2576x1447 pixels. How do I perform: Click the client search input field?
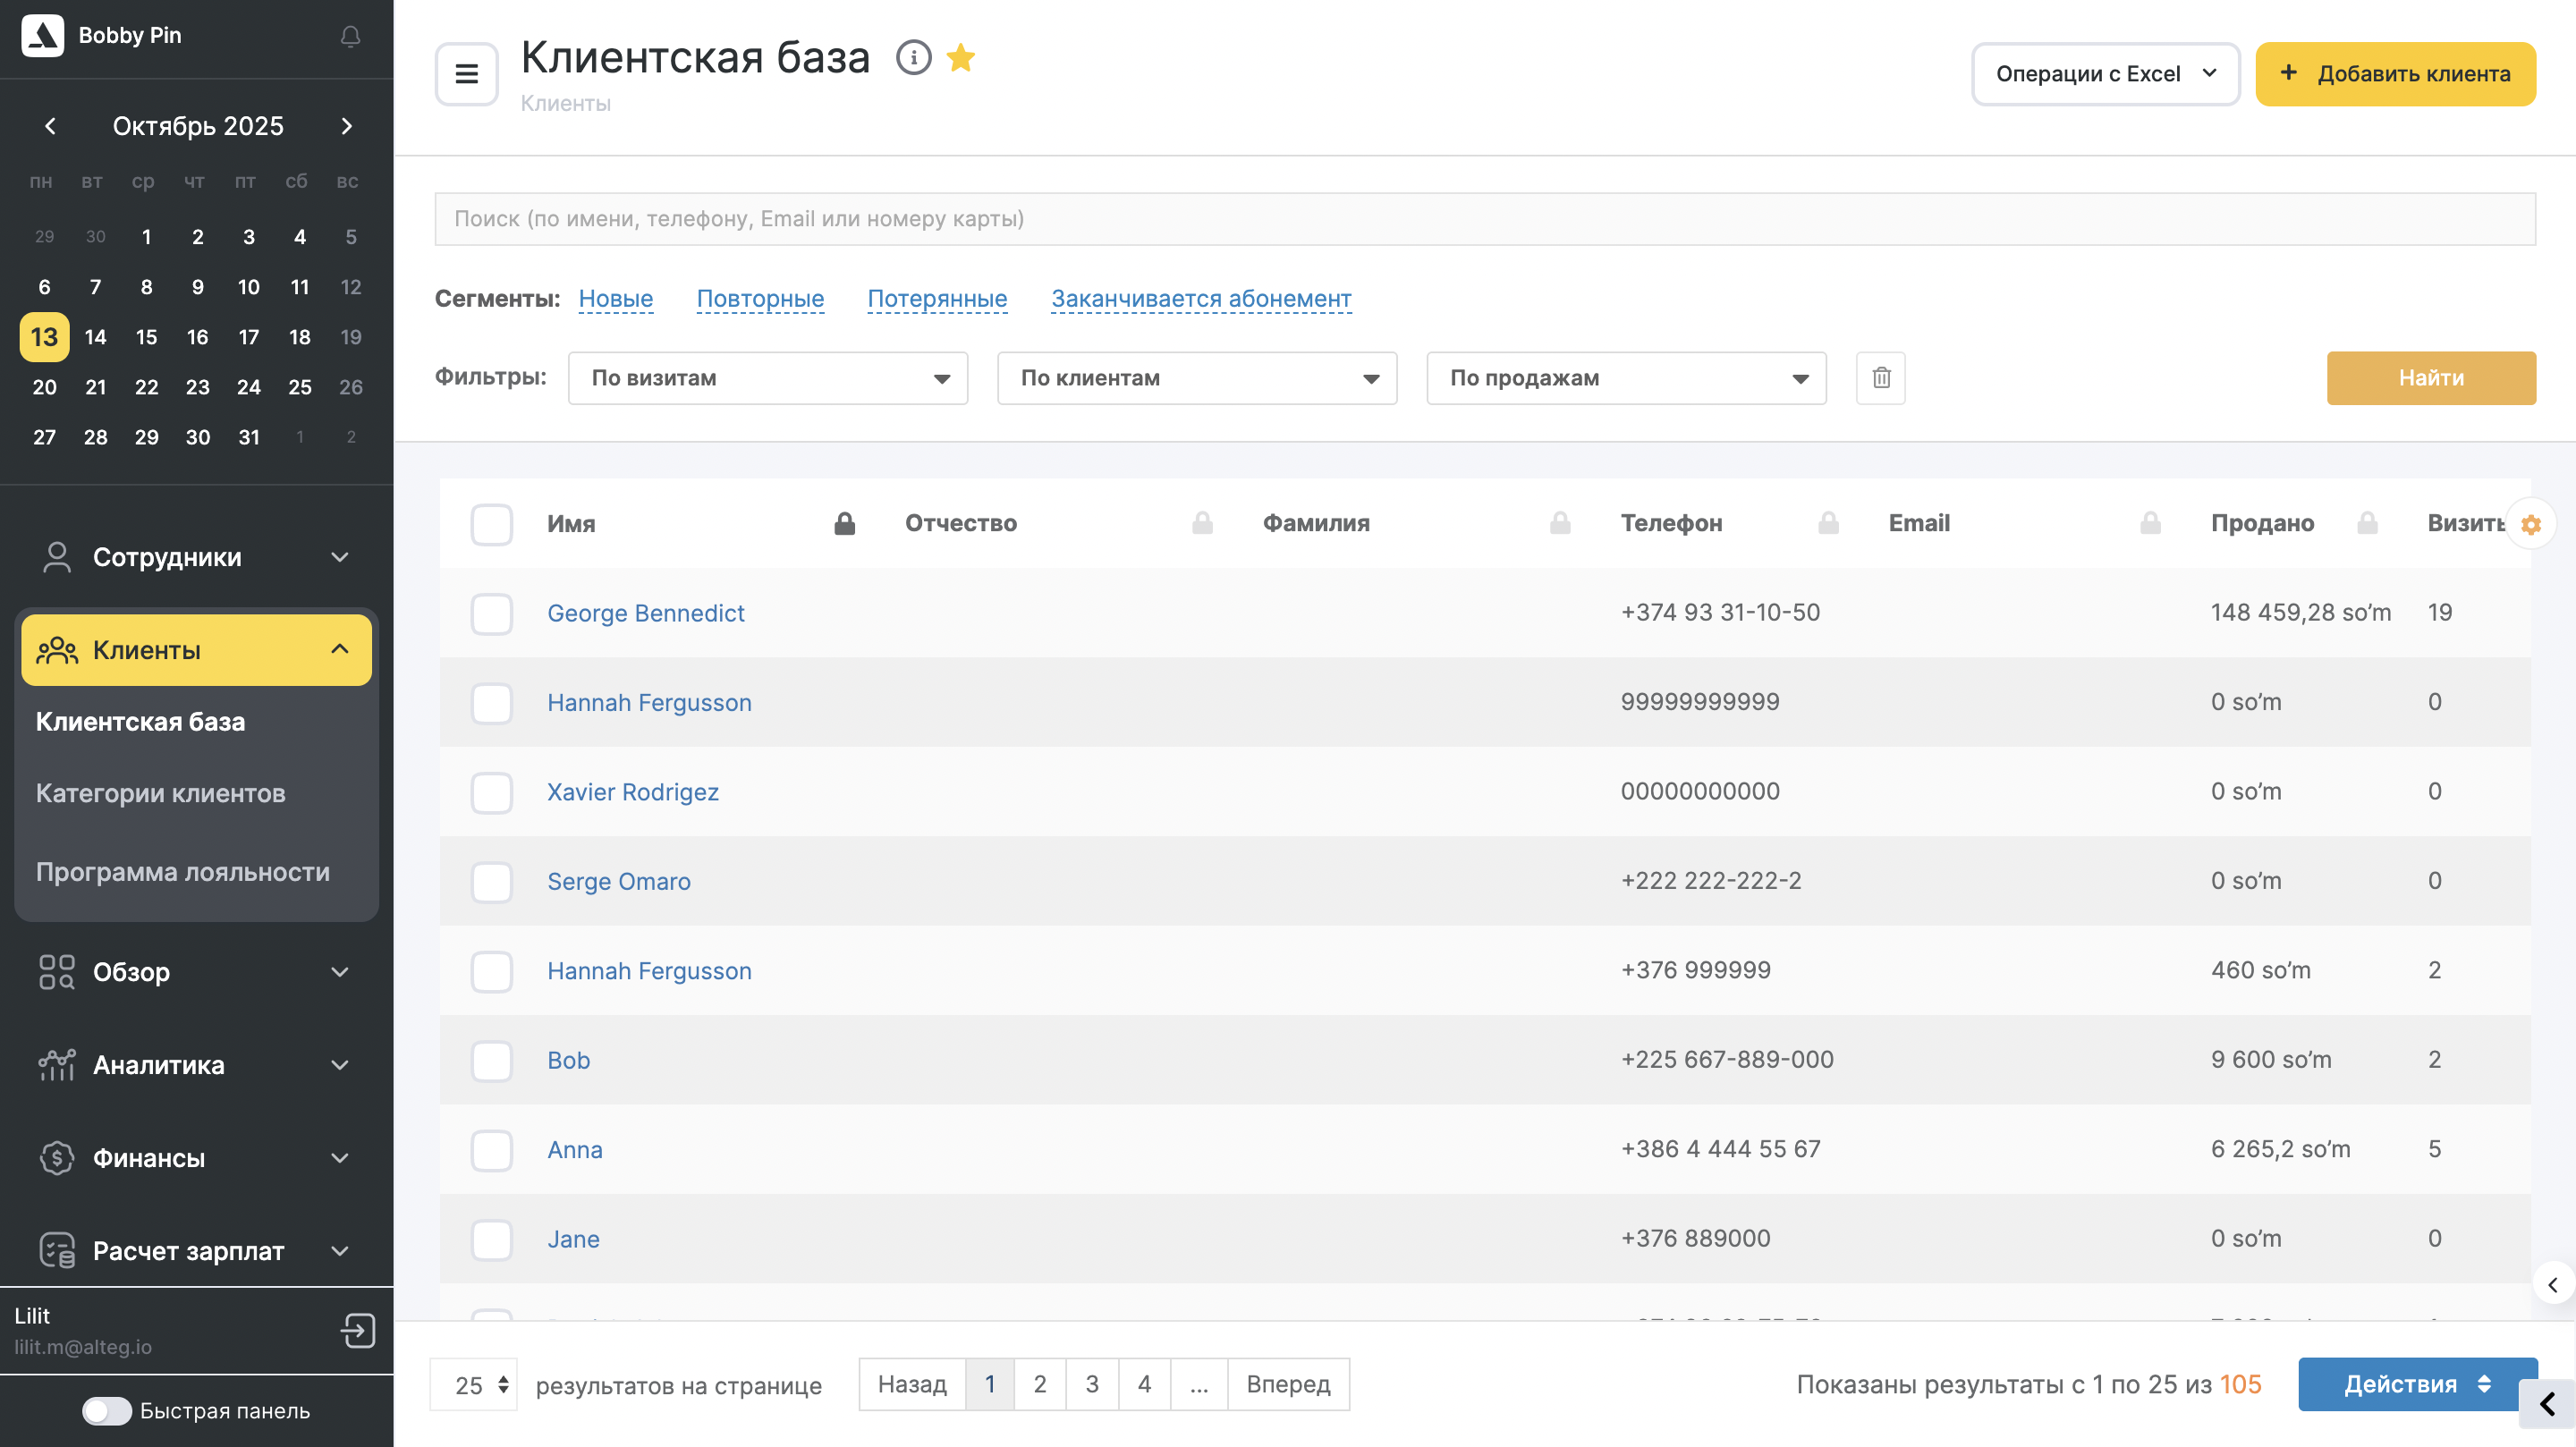(1484, 219)
